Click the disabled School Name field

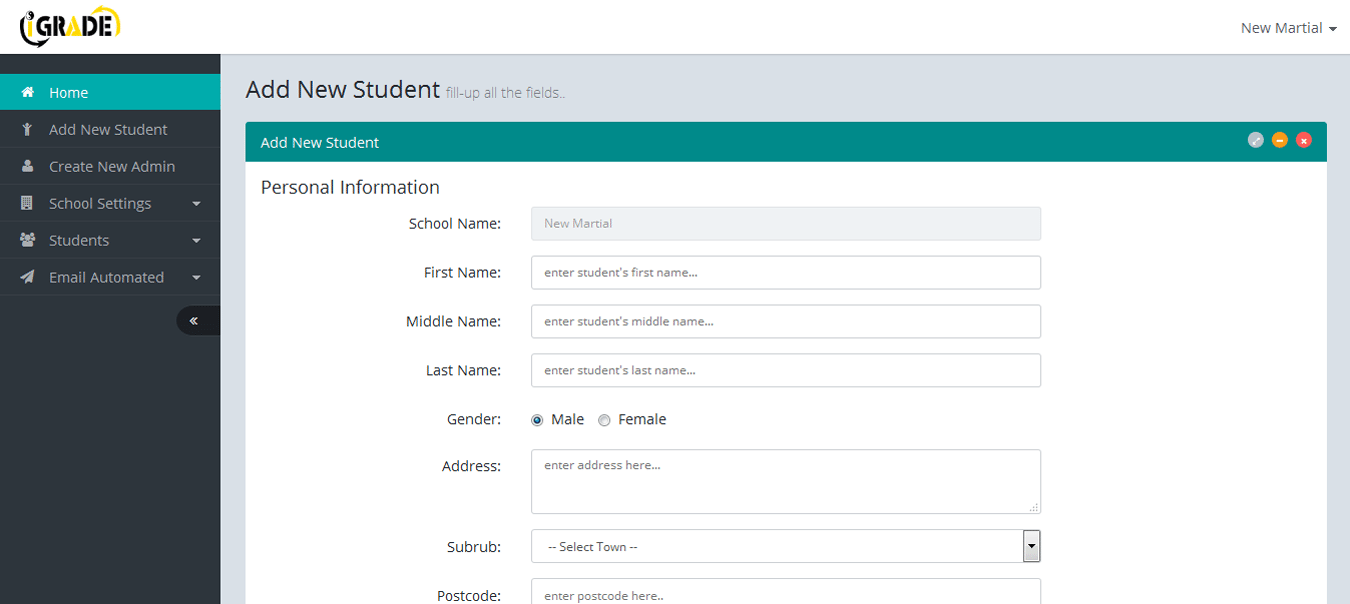[x=786, y=223]
